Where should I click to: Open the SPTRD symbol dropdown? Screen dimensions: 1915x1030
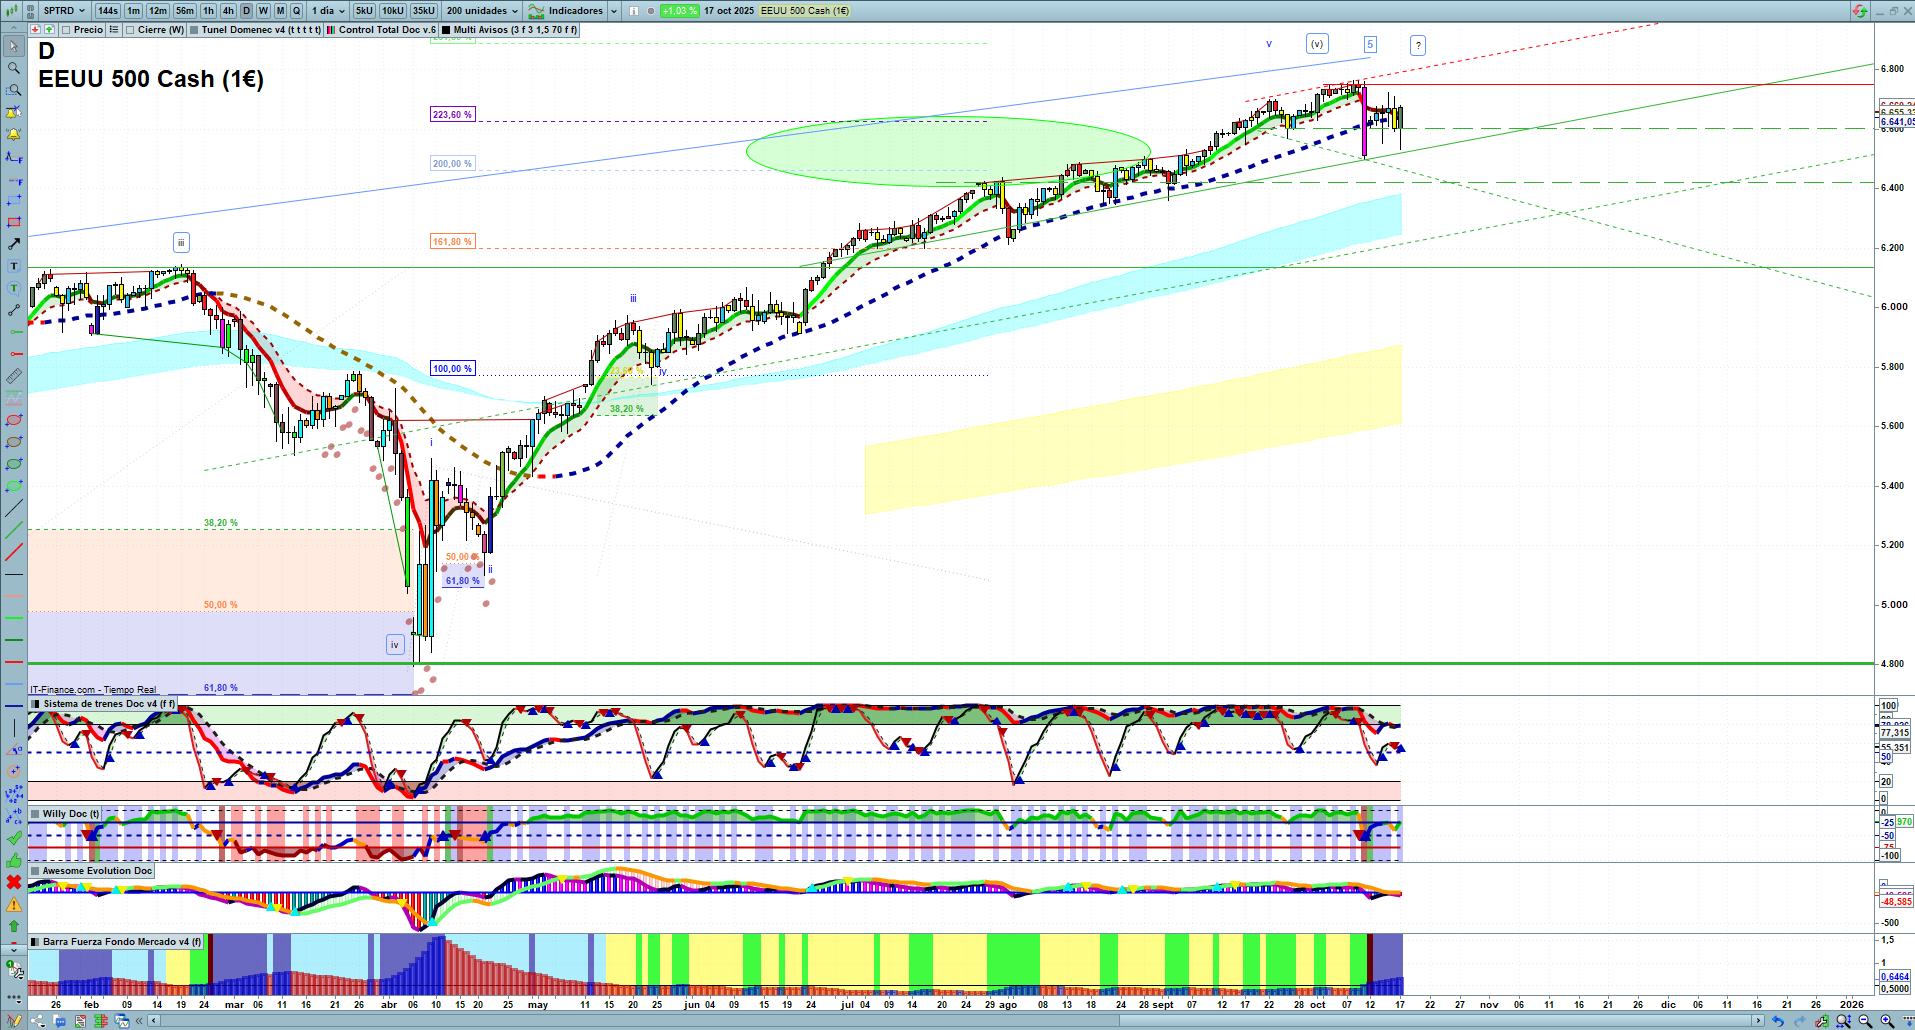coord(65,11)
